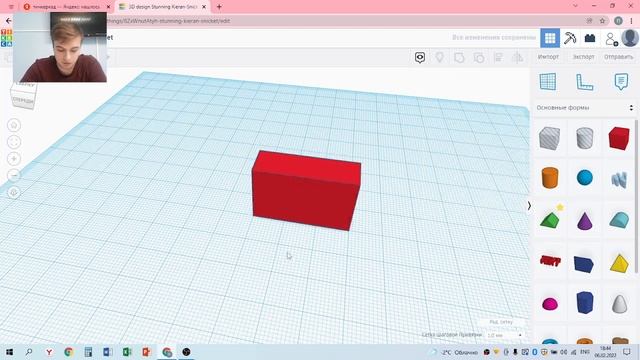Click the Fit all in view button
640x360 pixels.
(14, 142)
